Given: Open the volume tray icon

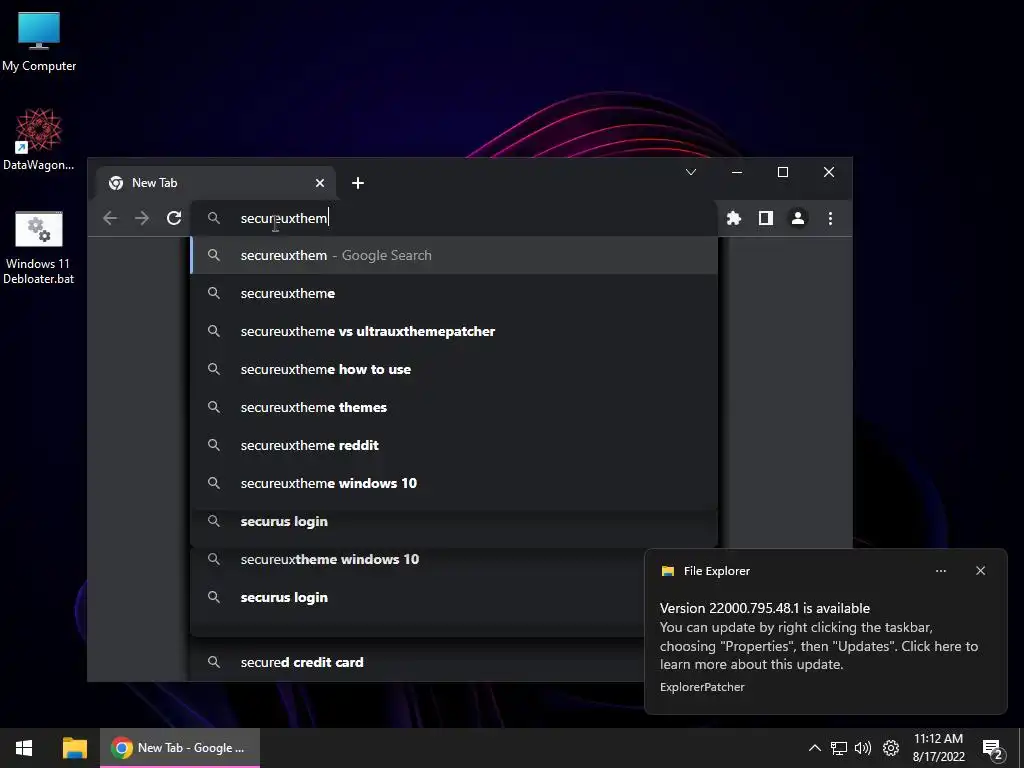Looking at the screenshot, I should coord(863,748).
